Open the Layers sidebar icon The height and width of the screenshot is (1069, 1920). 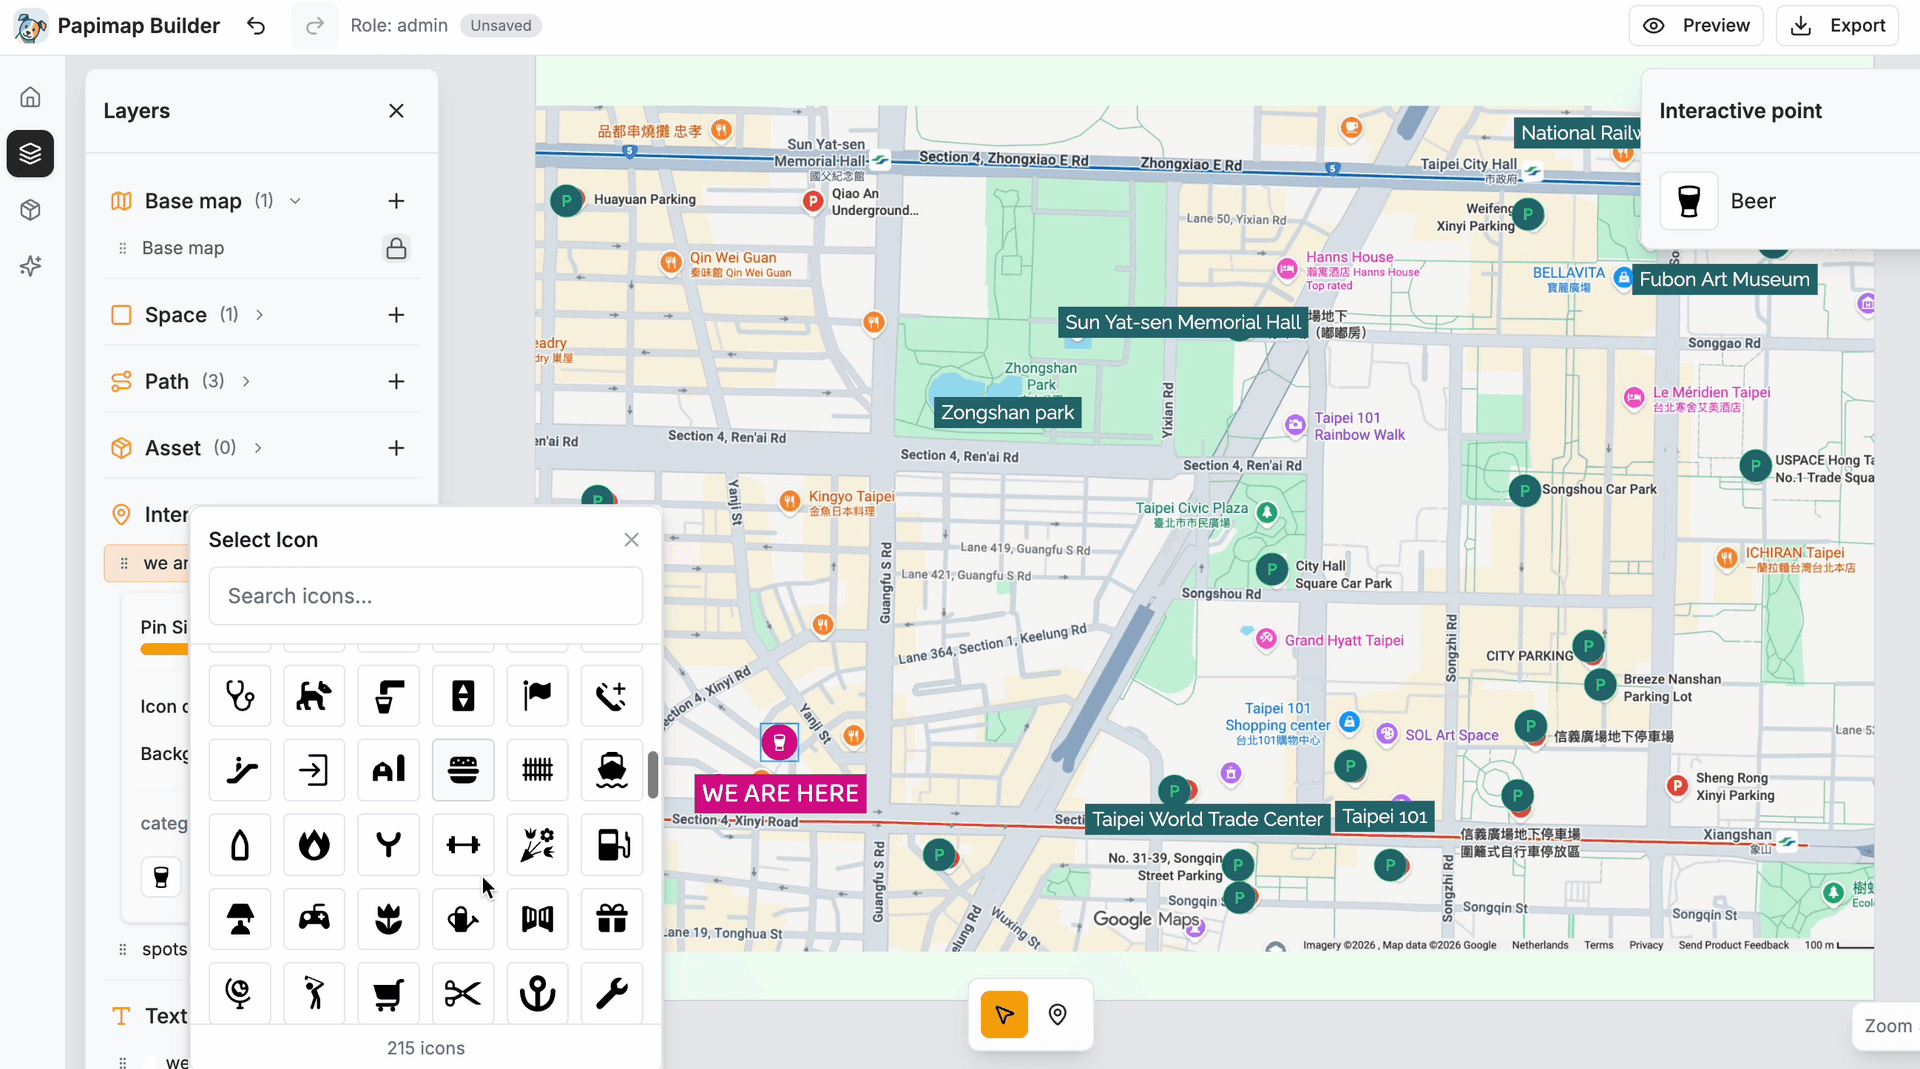tap(30, 154)
